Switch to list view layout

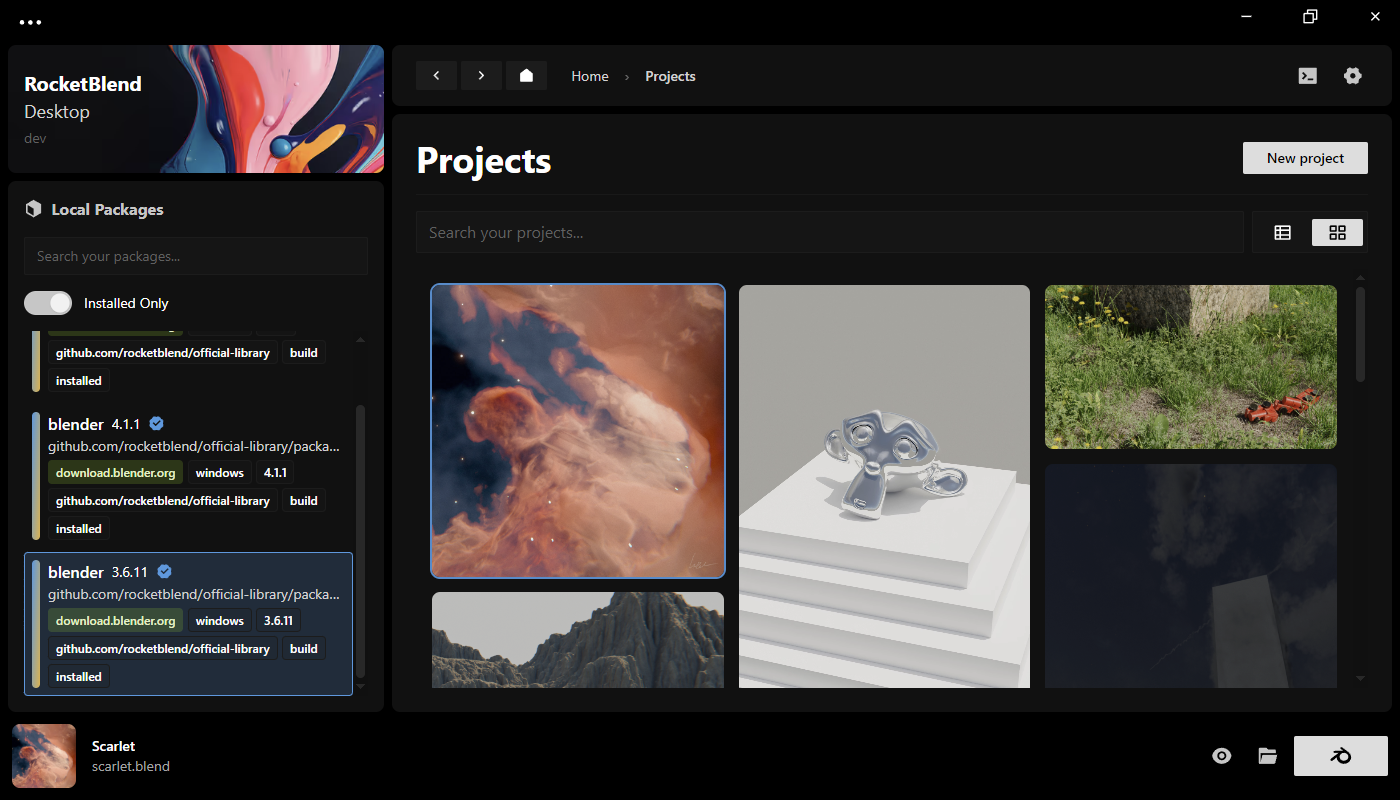pyautogui.click(x=1282, y=233)
